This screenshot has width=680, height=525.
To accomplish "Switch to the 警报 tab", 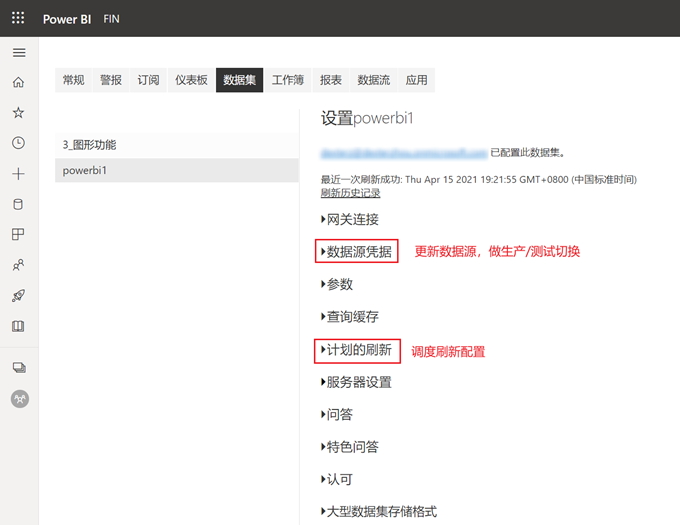I will coord(111,80).
